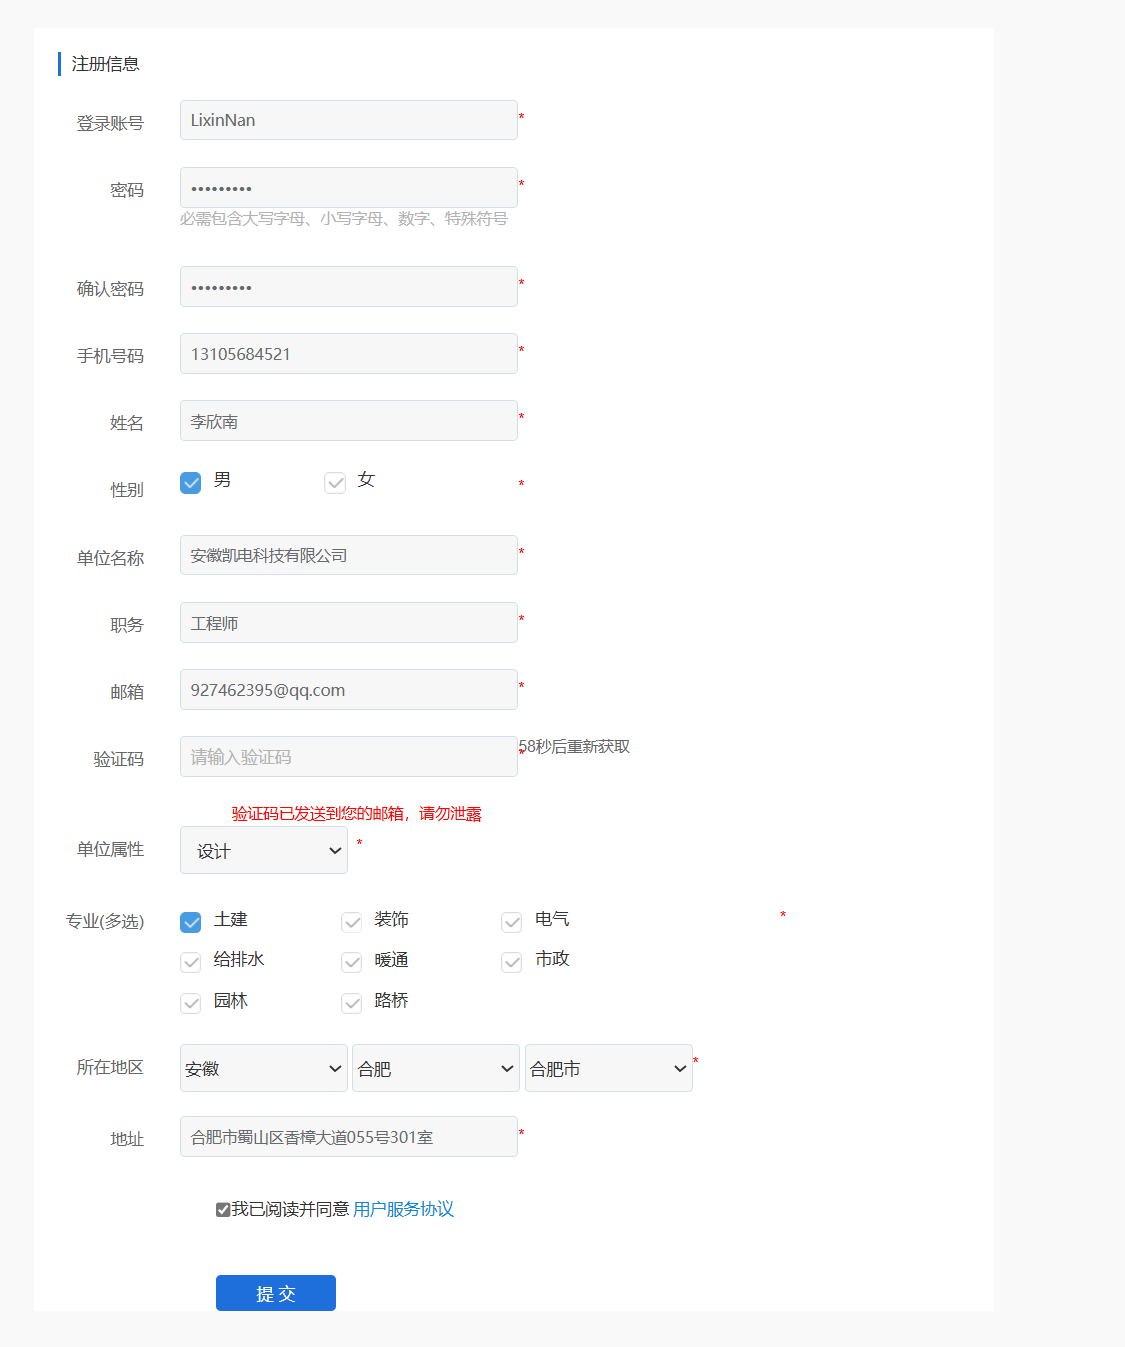Click the 验证码 input field
This screenshot has height=1347, width=1125.
[348, 757]
